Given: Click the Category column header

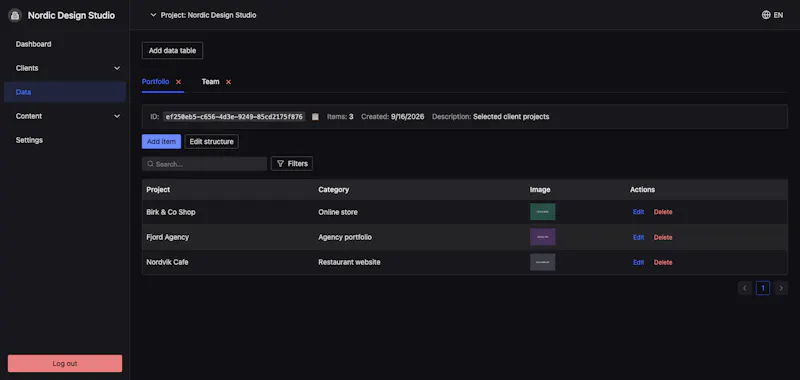Looking at the screenshot, I should tap(334, 190).
